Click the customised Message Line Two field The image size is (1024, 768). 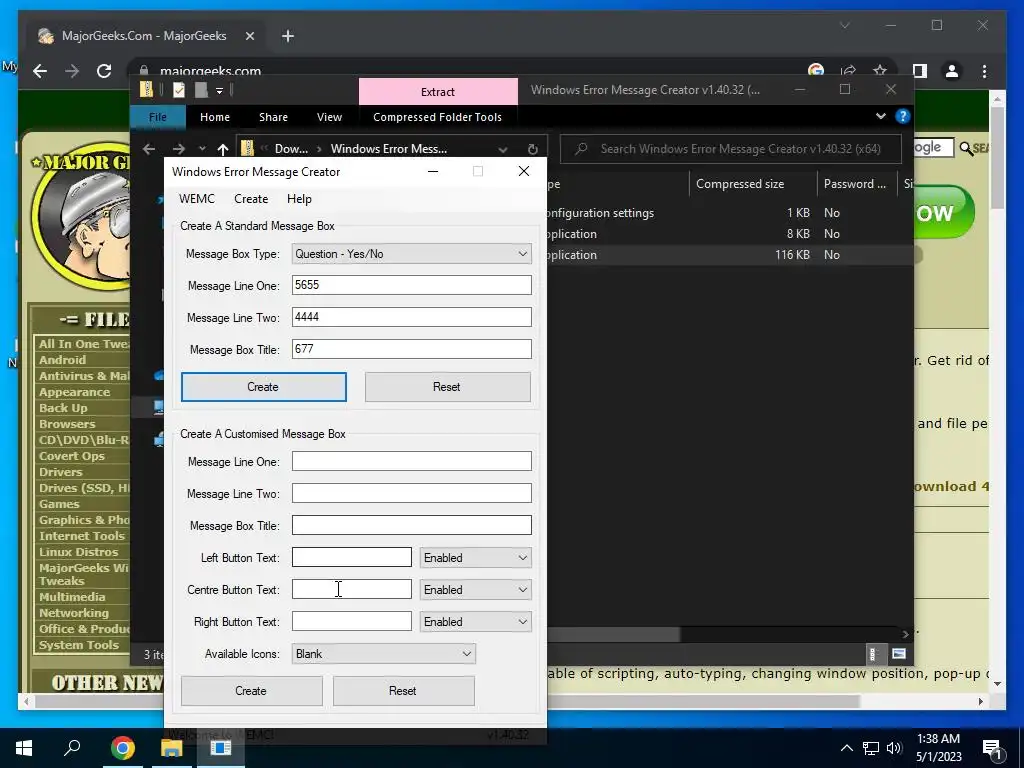tap(411, 493)
